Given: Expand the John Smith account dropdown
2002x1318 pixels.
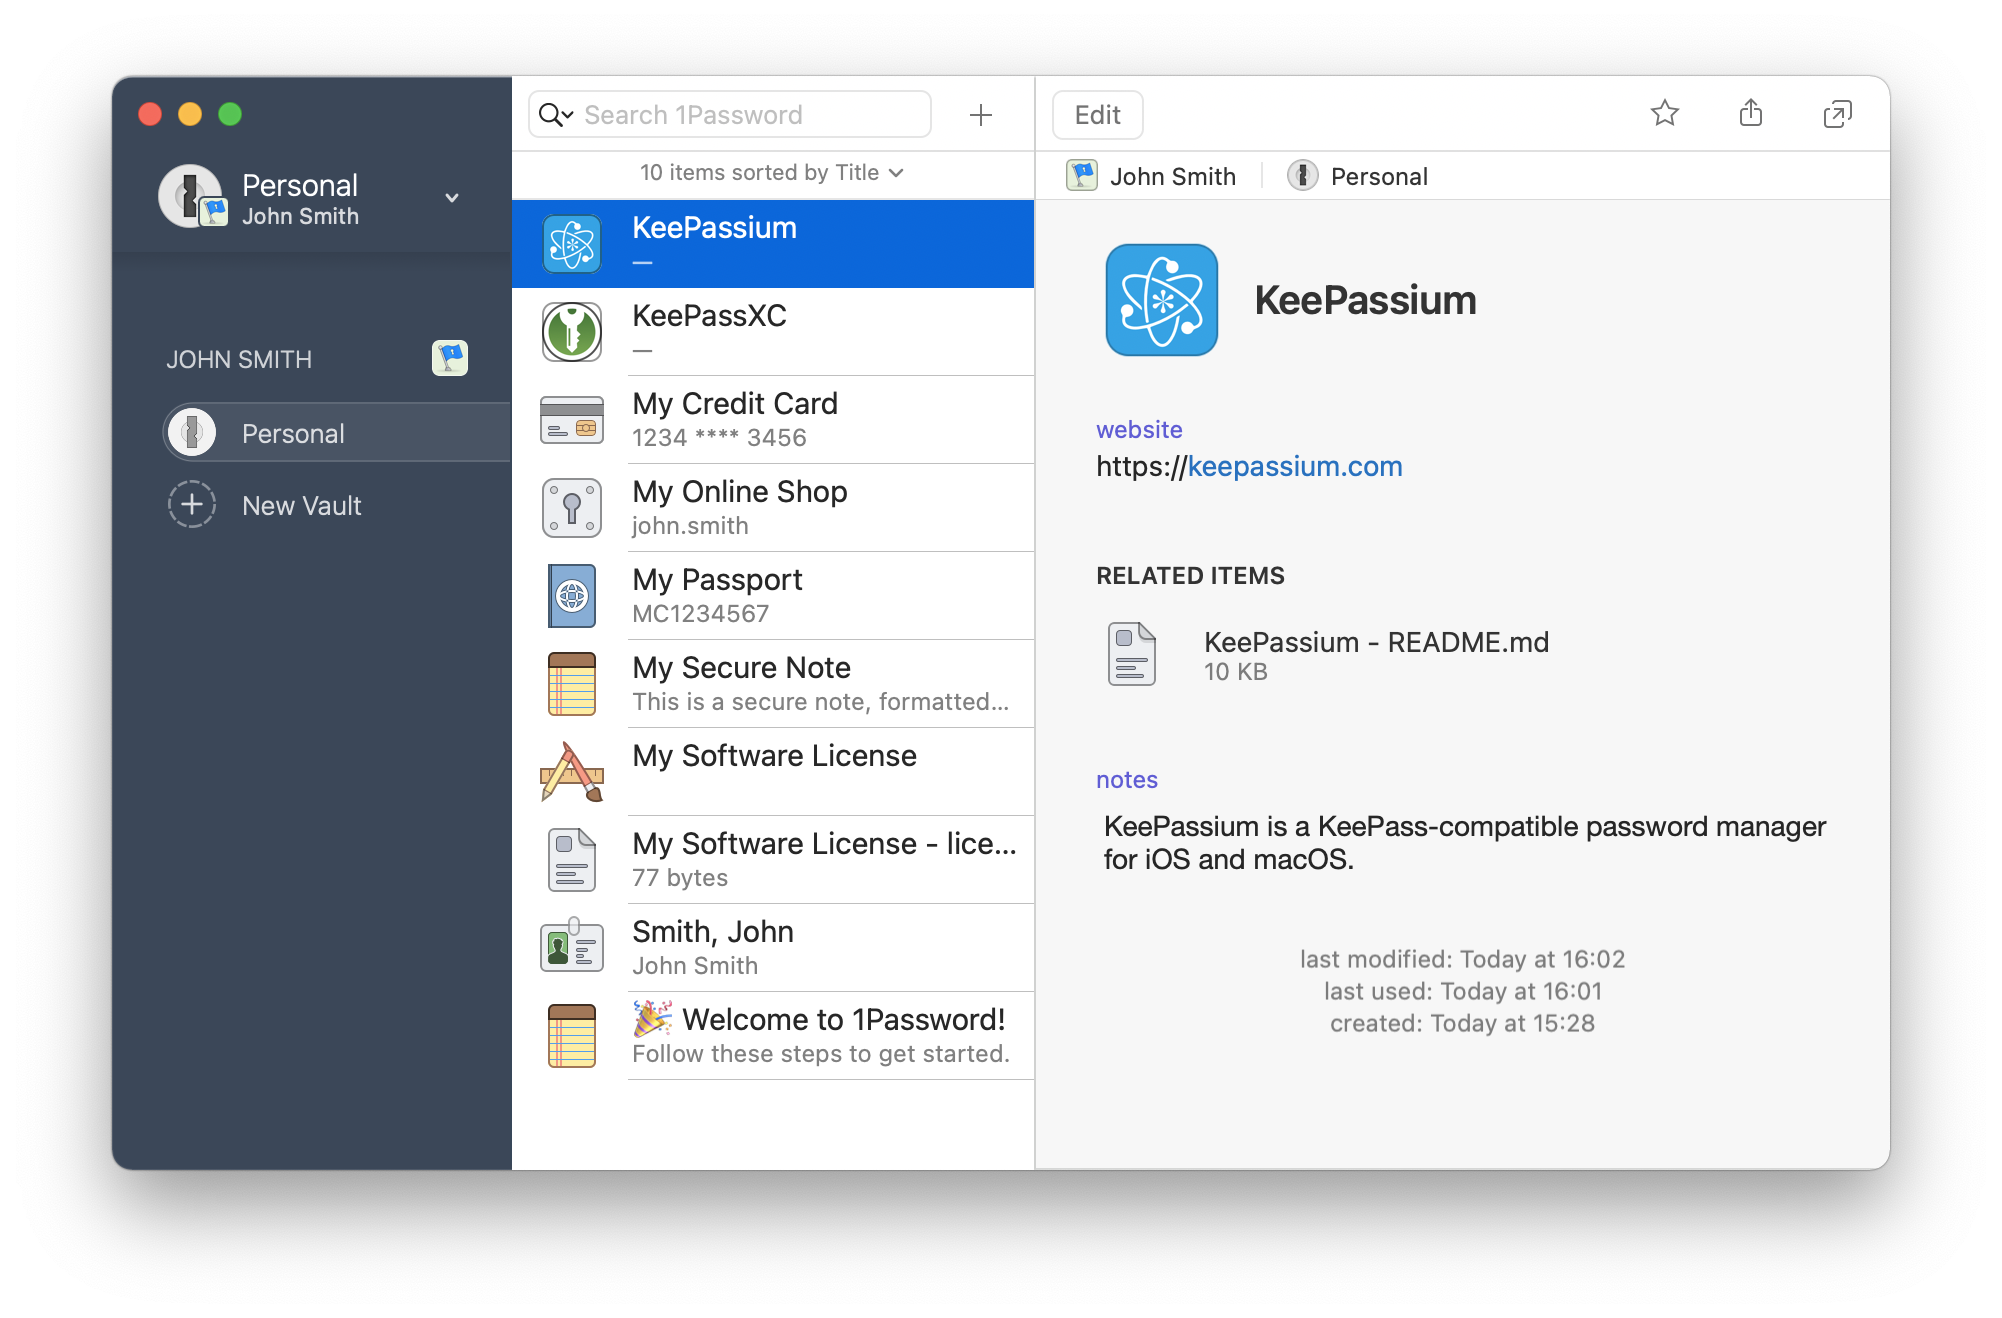Looking at the screenshot, I should tap(452, 199).
